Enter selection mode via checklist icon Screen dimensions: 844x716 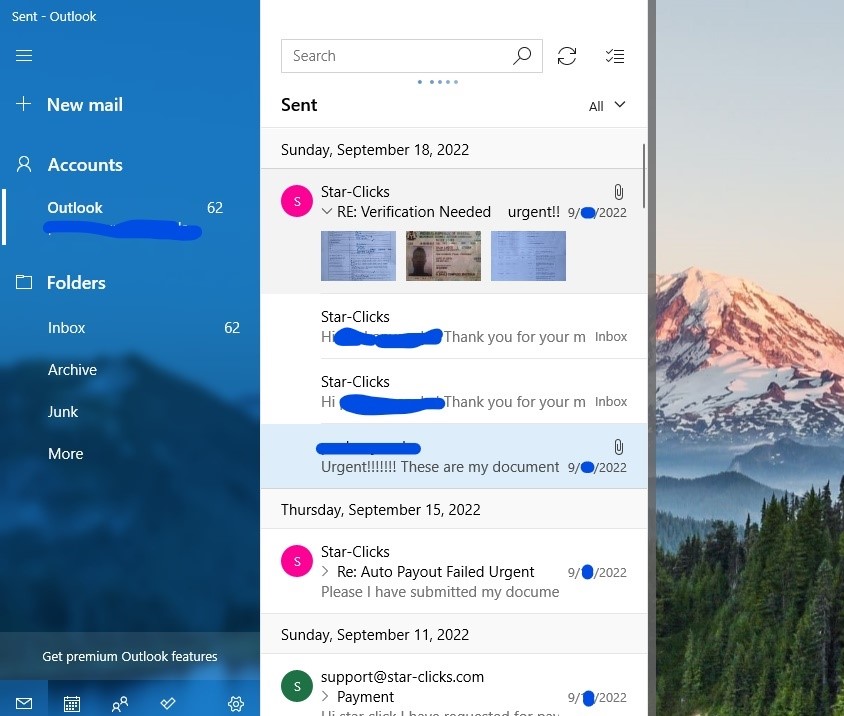pyautogui.click(x=615, y=56)
